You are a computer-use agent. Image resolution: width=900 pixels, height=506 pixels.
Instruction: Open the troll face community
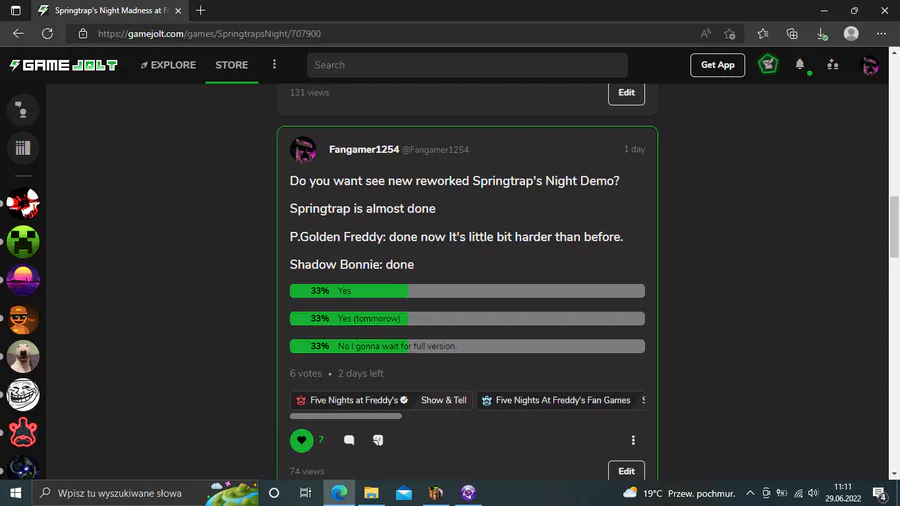point(23,395)
